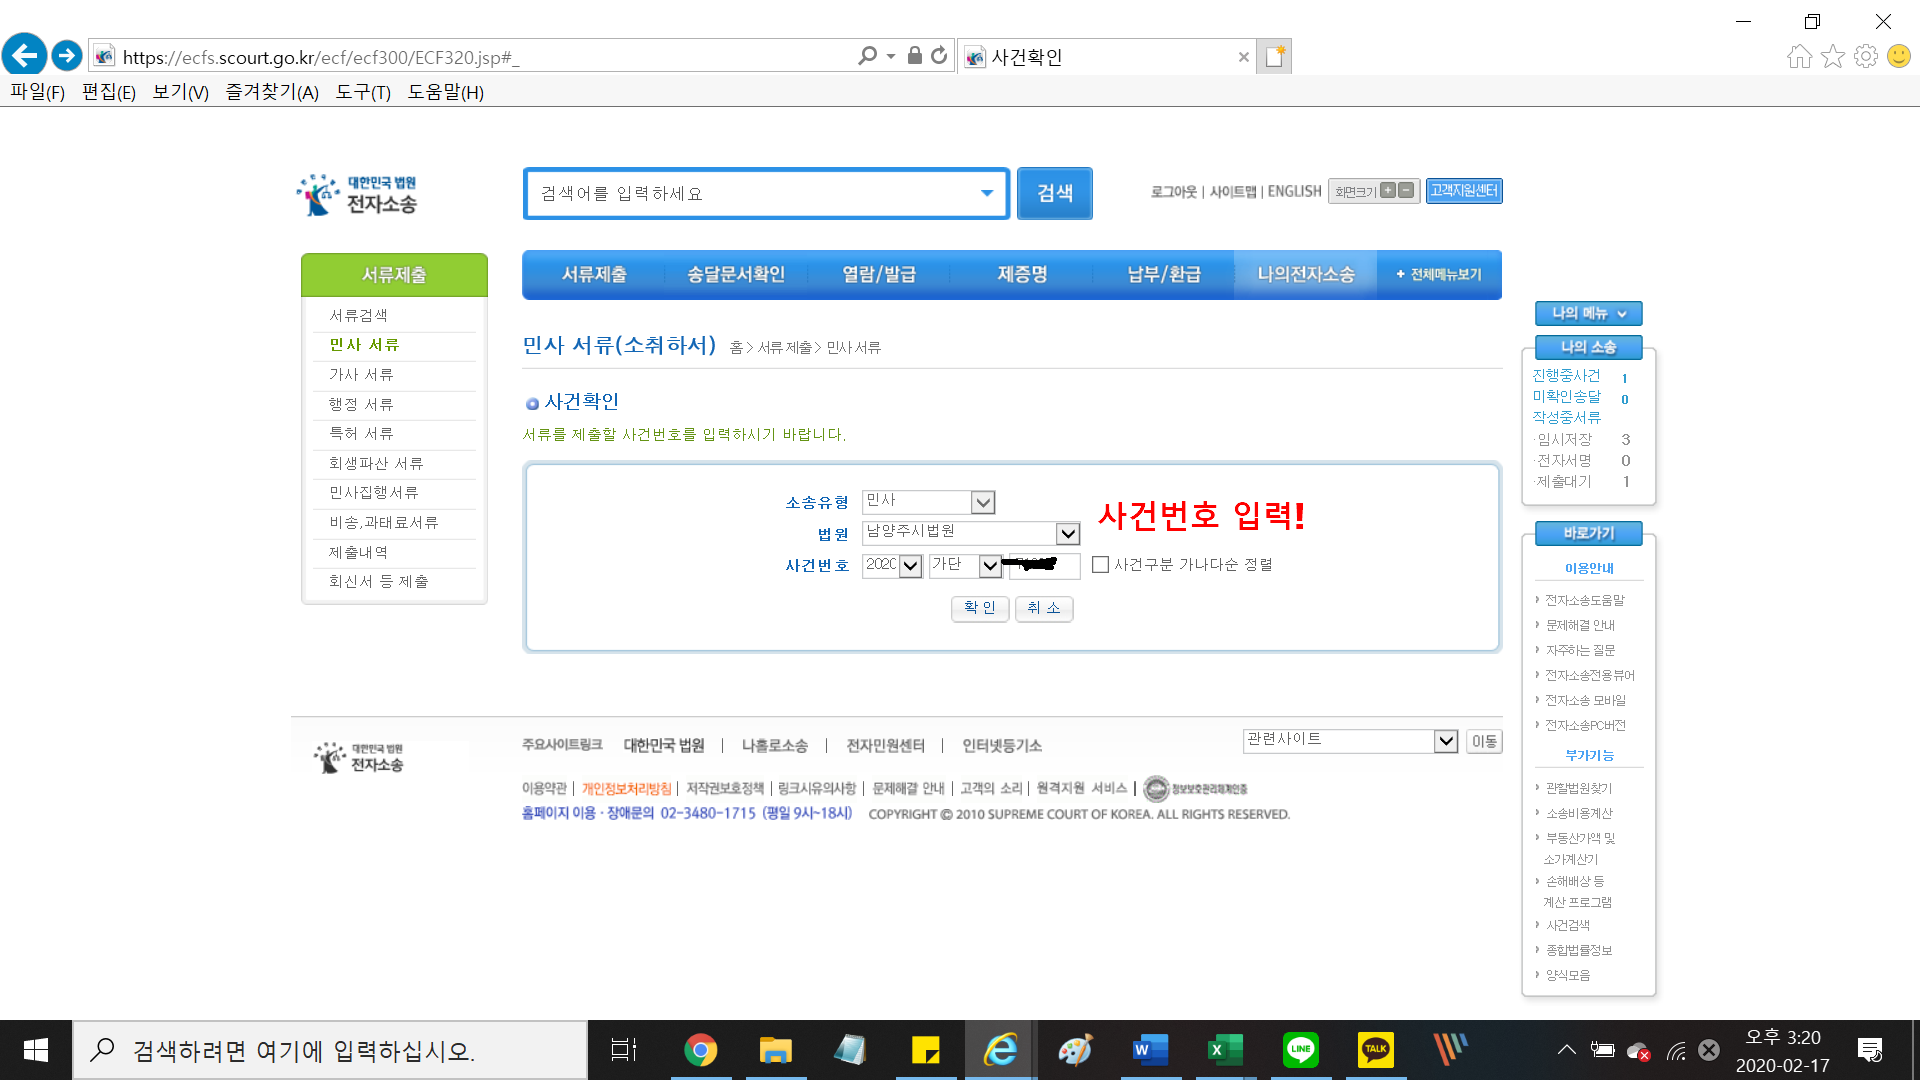Check 사건구분 가나다순 정렬 checkbox
This screenshot has width=1920, height=1080.
(1100, 565)
